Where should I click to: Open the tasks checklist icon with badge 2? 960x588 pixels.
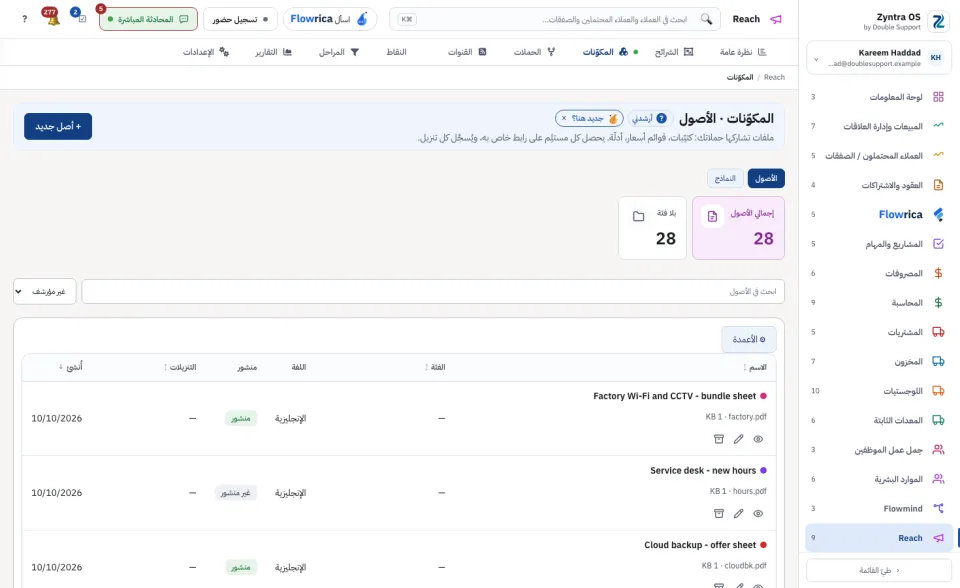pyautogui.click(x=80, y=17)
